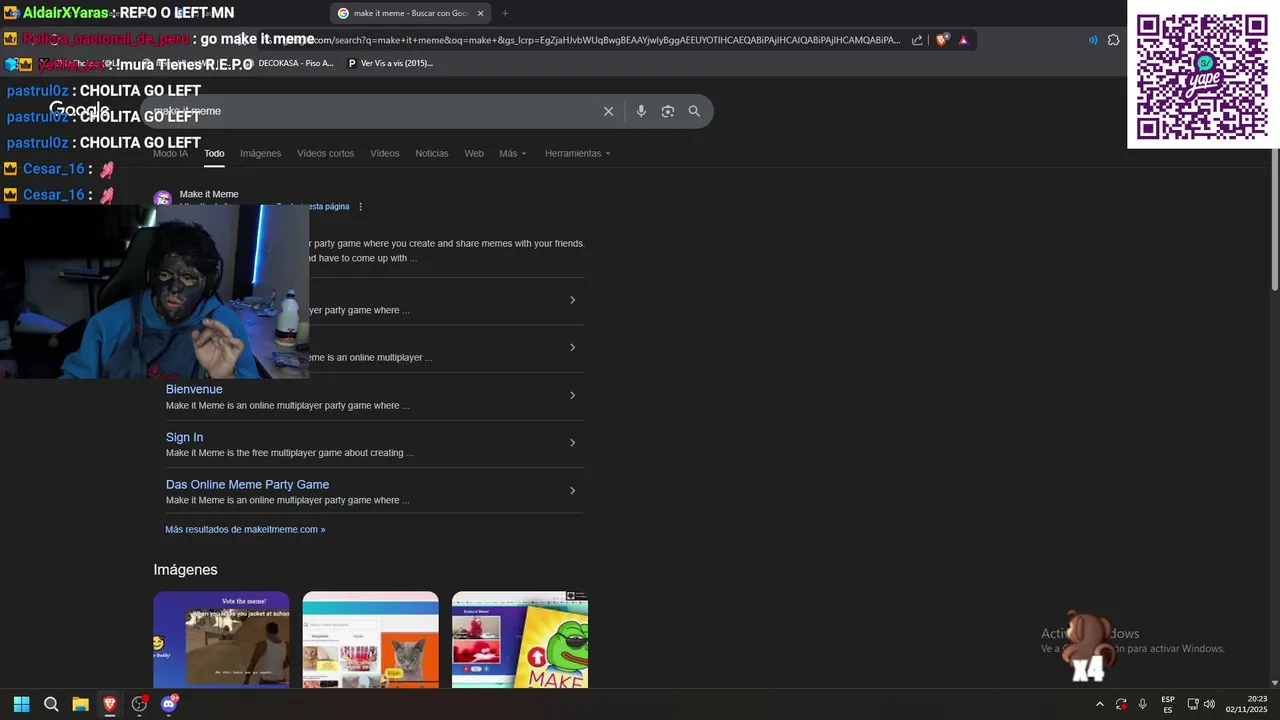The height and width of the screenshot is (720, 1280).
Task: Start voice search with the microphone icon
Action: [641, 111]
